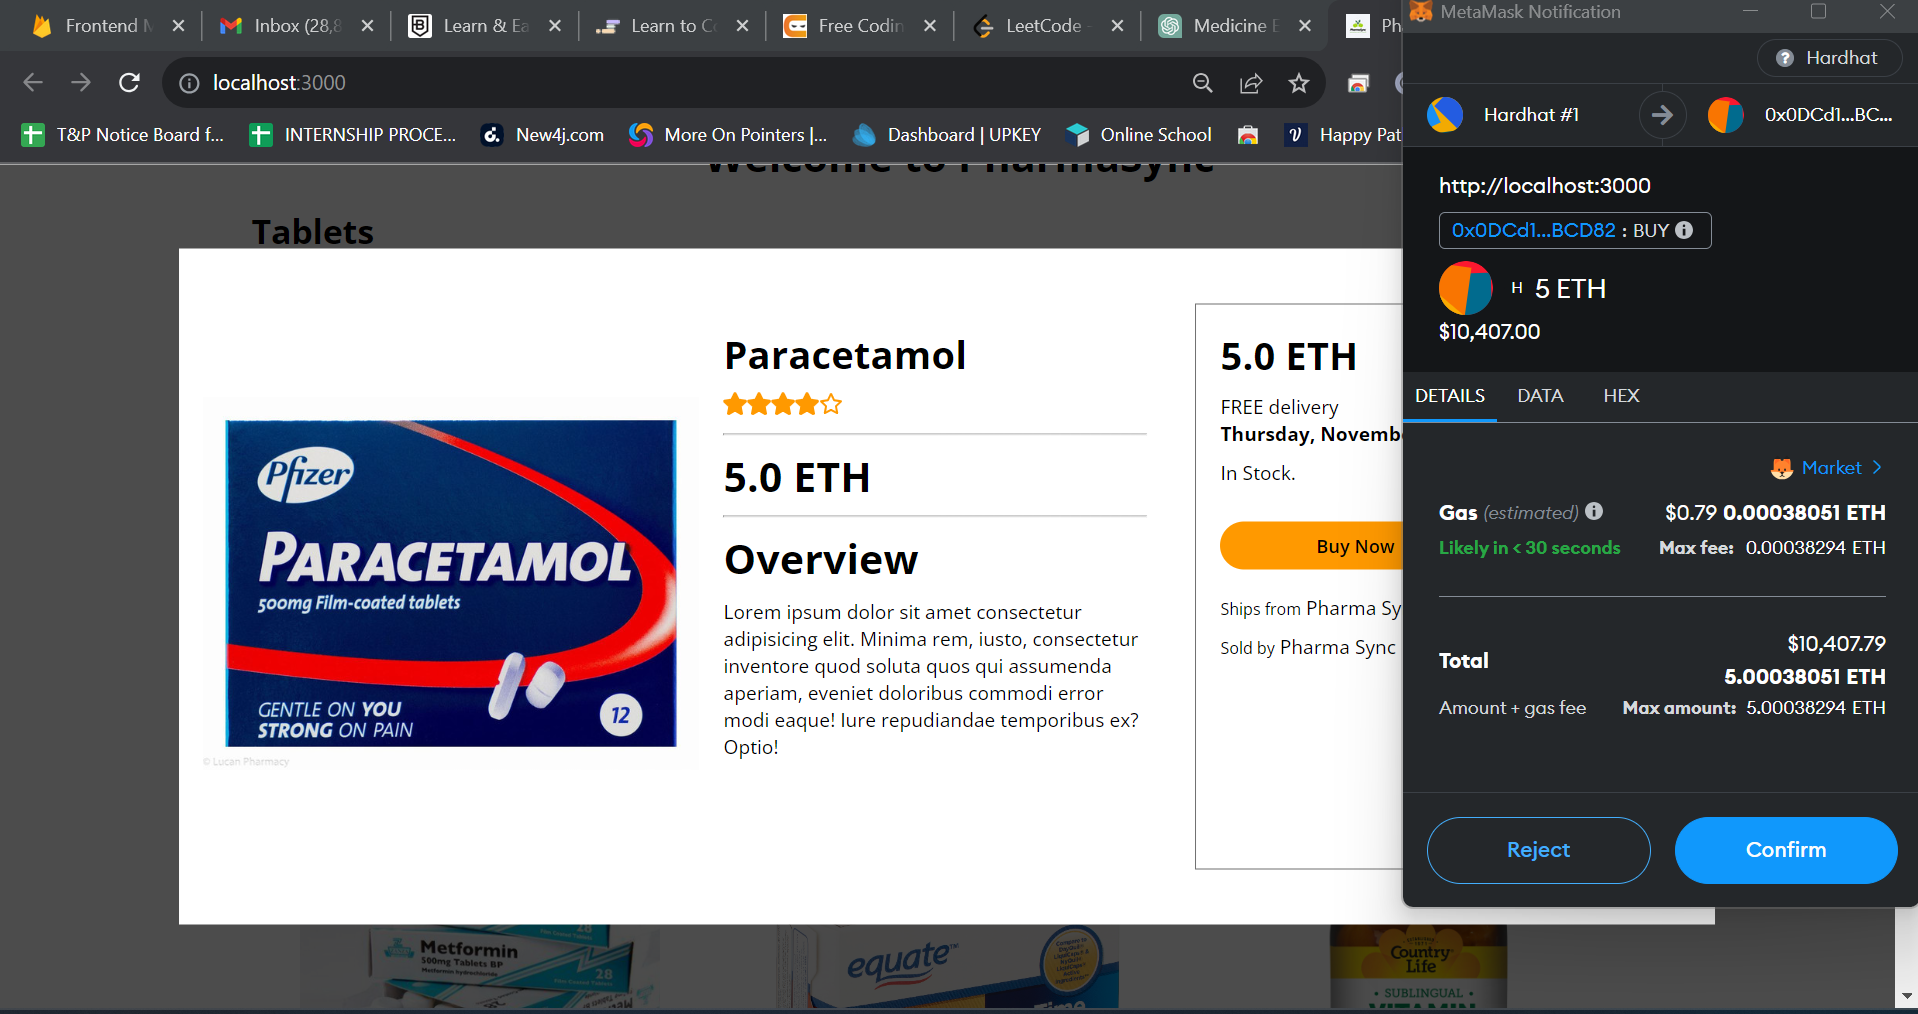This screenshot has height=1014, width=1918.
Task: Click the Tablets section heading
Action: (x=313, y=232)
